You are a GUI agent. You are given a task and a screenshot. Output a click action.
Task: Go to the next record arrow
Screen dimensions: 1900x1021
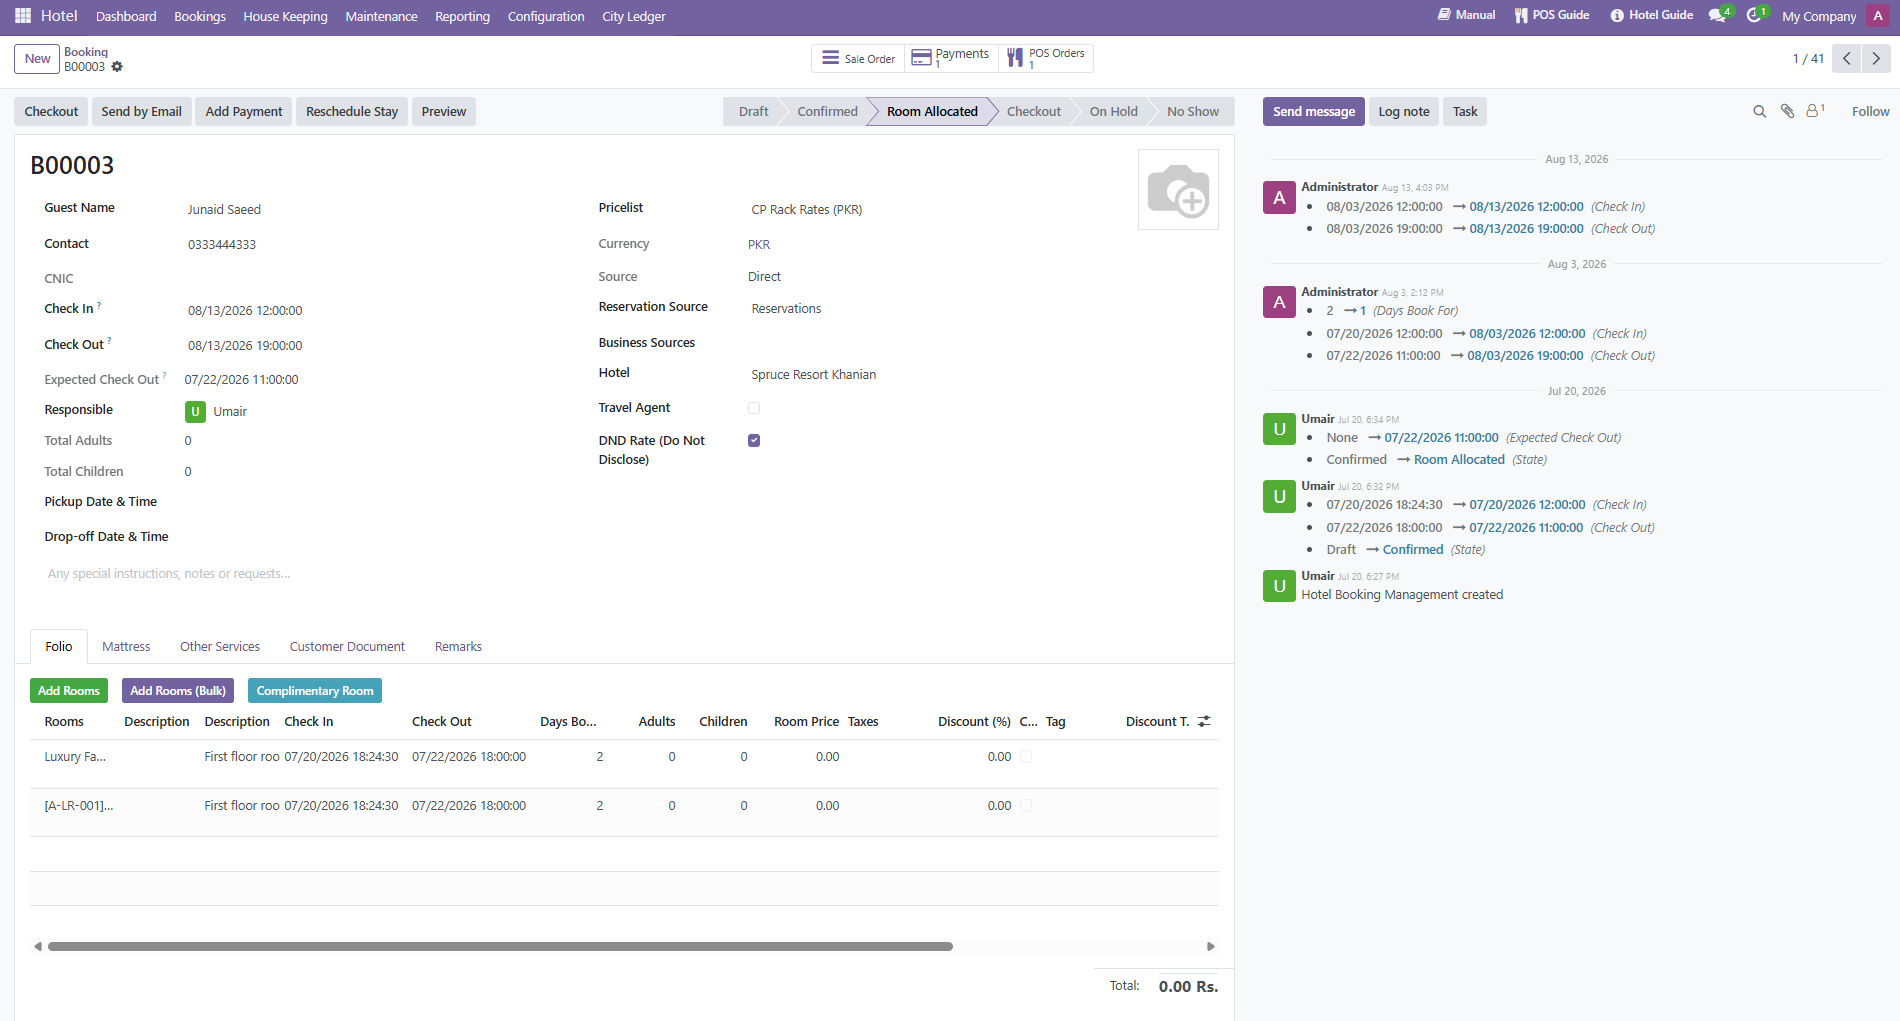[1876, 59]
